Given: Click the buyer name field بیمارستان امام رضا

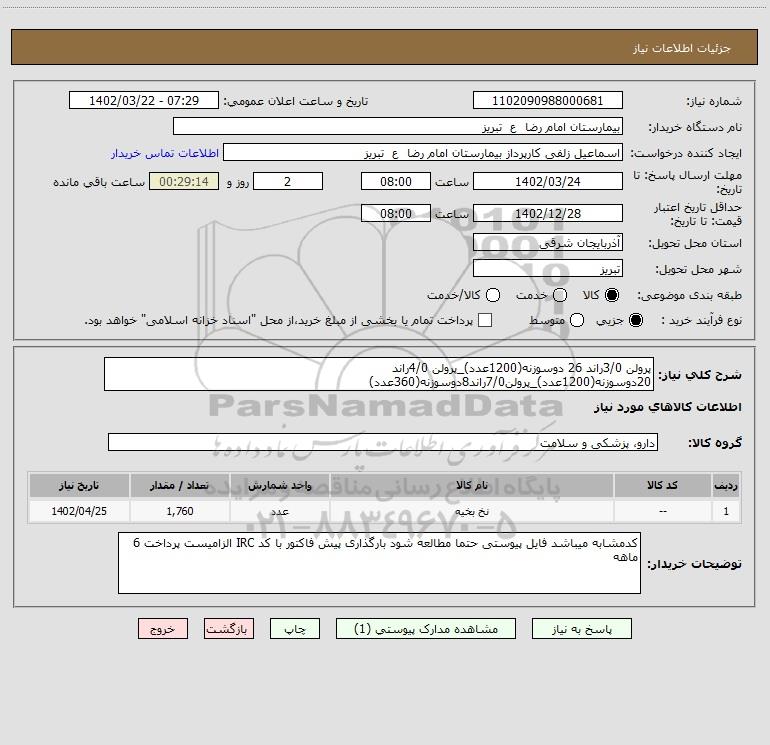Looking at the screenshot, I should coord(398,127).
